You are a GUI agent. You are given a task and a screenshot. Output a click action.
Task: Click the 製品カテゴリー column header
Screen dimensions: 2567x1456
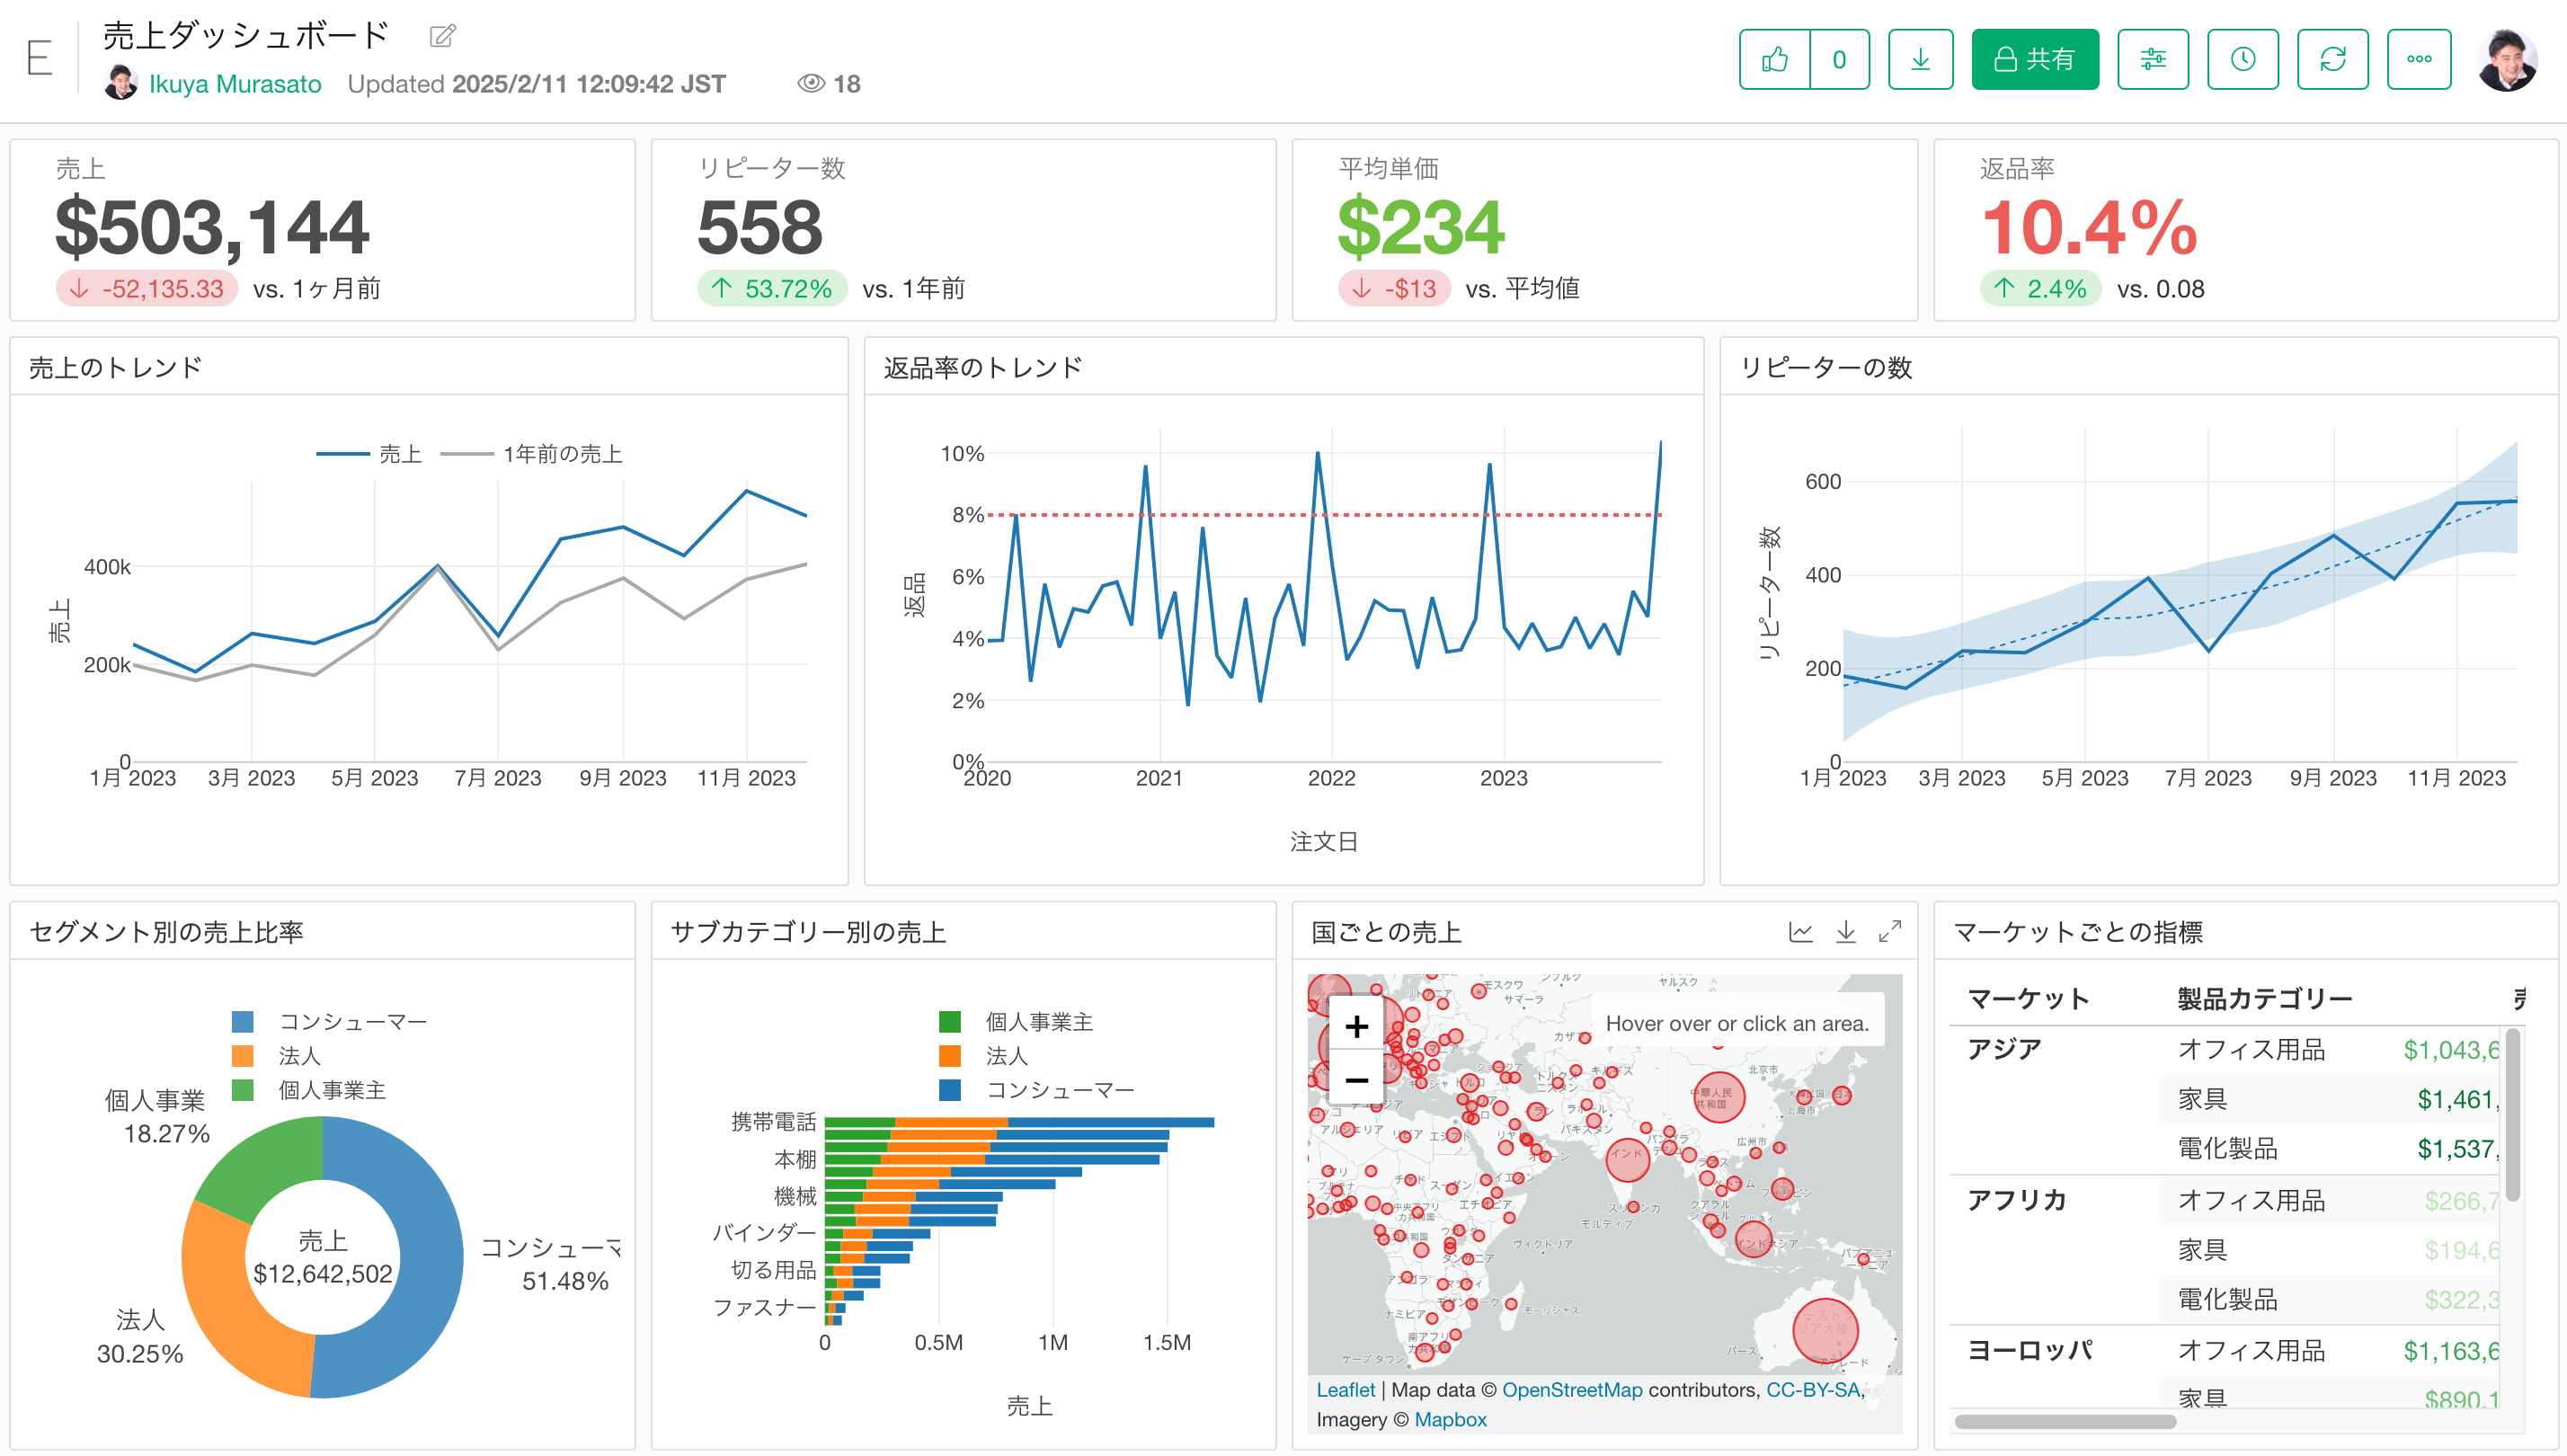(x=2264, y=999)
